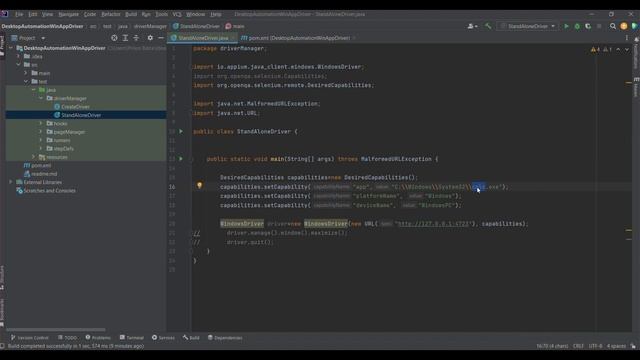Open the Structure side tool window
640x360 pixels.
click(x=2, y=278)
